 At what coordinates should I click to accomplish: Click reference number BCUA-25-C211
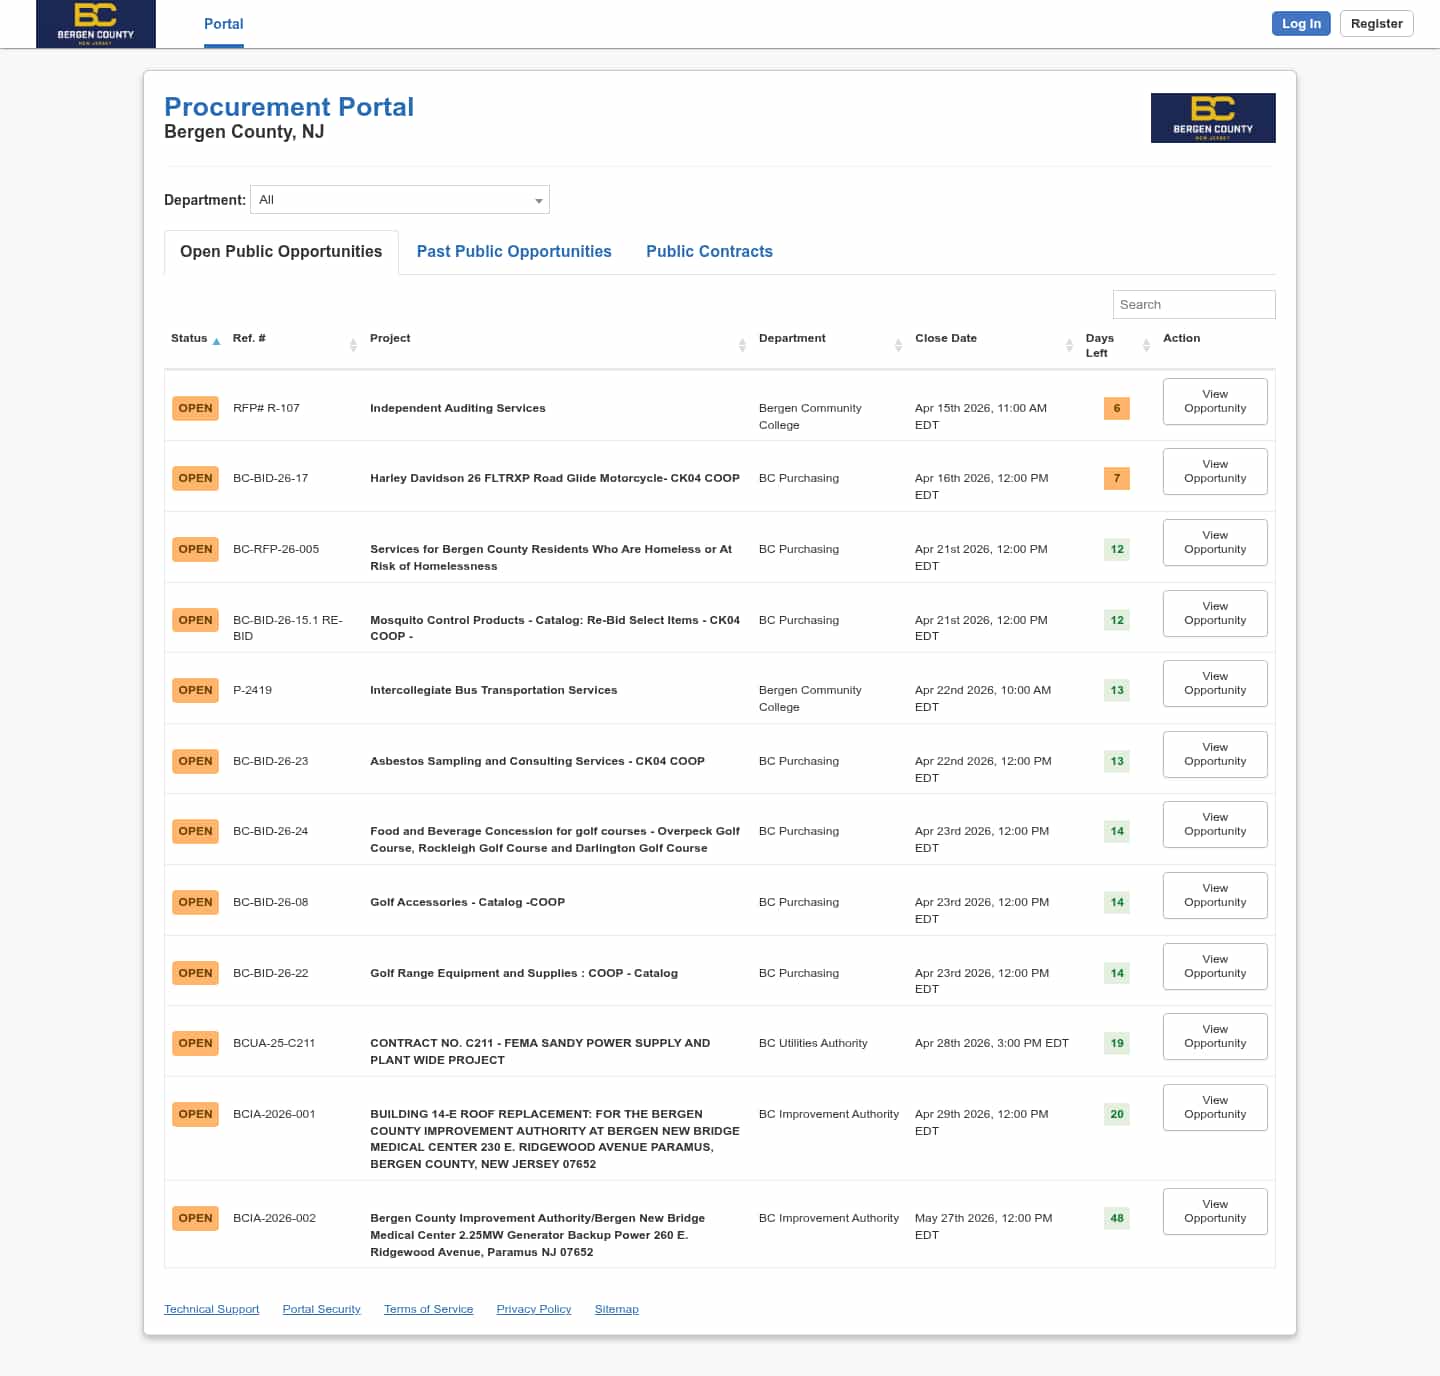(x=274, y=1044)
